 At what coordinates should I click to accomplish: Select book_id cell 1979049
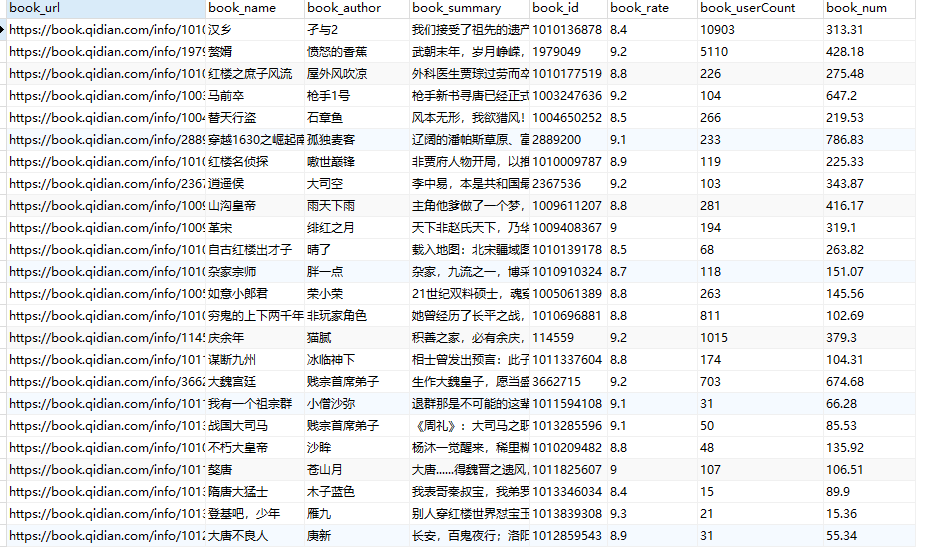568,51
